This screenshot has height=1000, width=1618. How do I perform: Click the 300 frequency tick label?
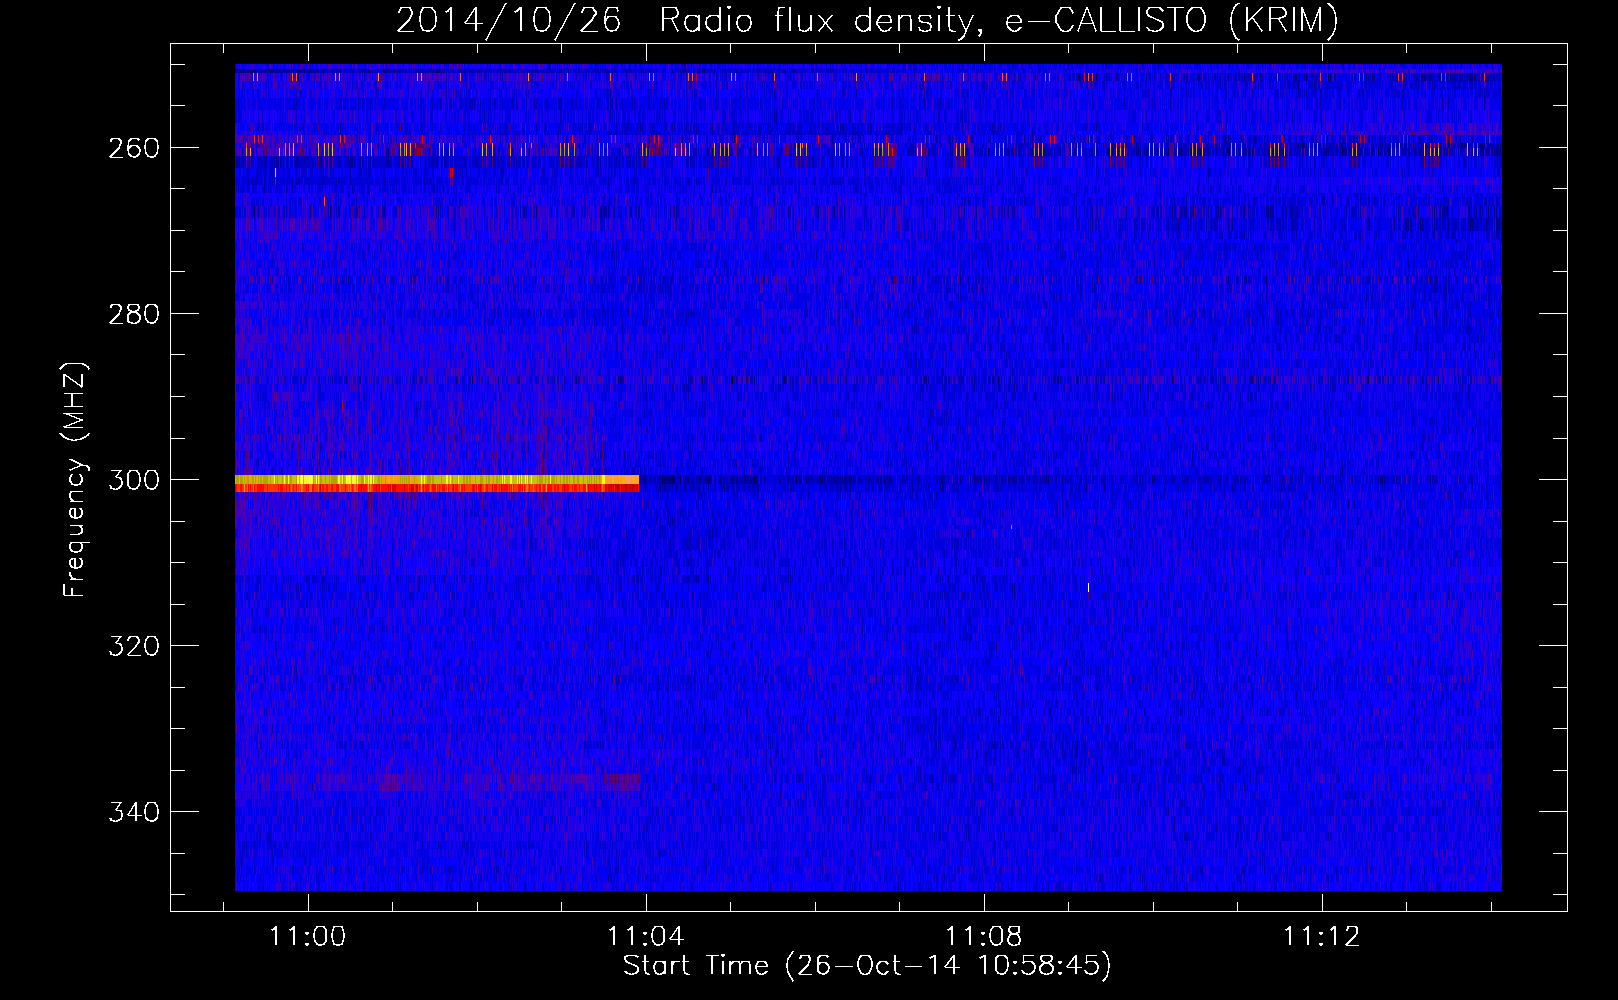134,480
